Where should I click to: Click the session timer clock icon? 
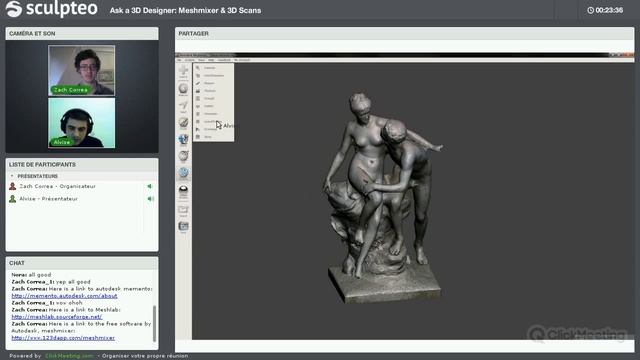click(590, 10)
